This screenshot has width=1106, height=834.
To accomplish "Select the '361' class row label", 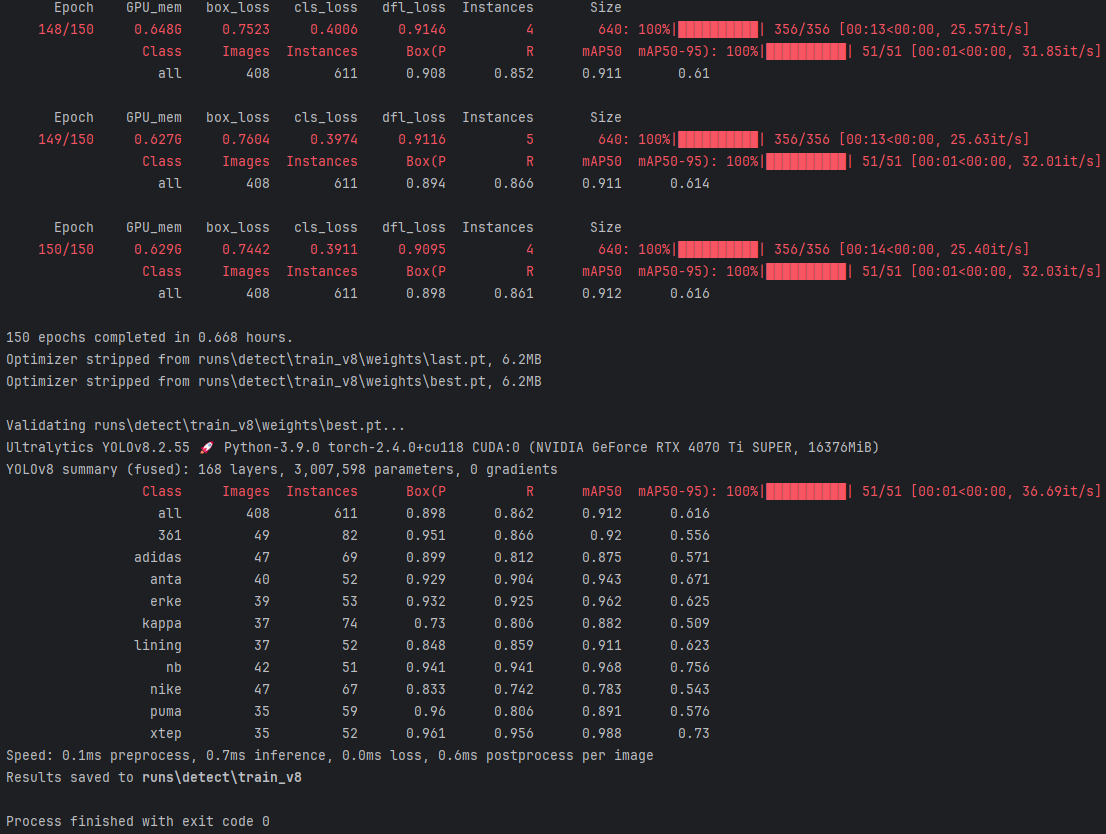I will [170, 536].
